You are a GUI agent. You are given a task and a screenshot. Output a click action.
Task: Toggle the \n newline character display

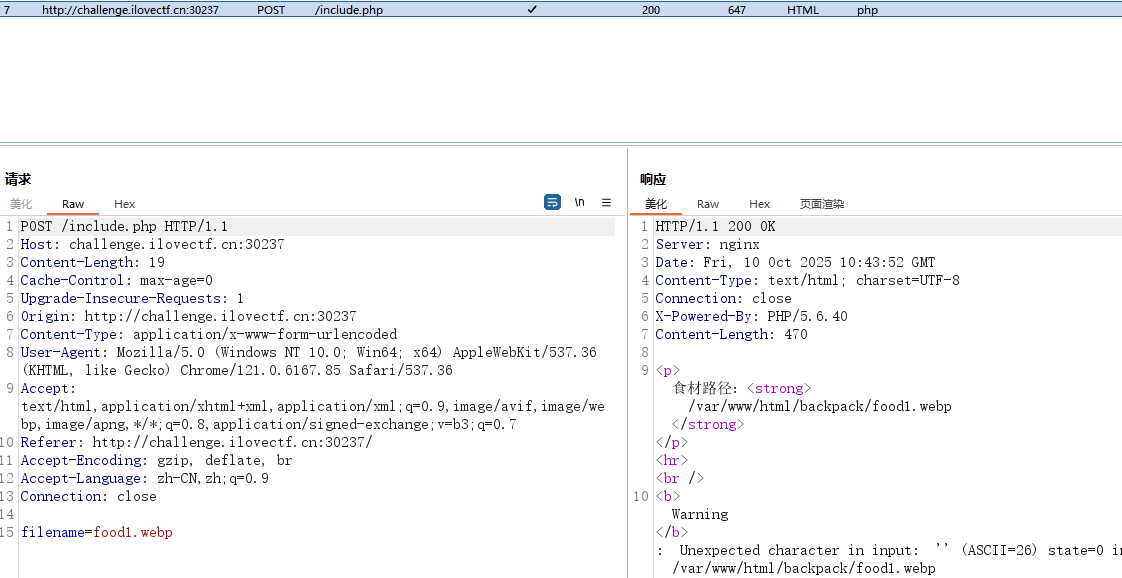[x=579, y=202]
